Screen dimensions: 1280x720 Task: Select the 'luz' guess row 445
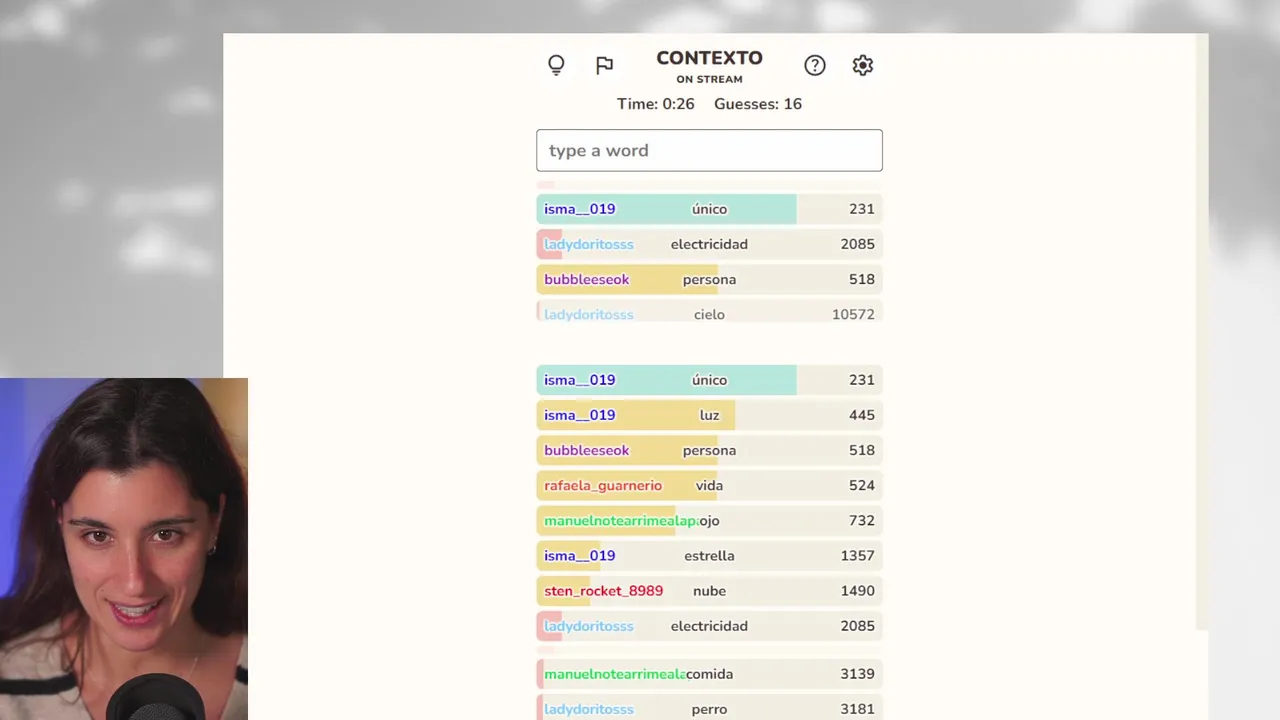[x=709, y=415]
